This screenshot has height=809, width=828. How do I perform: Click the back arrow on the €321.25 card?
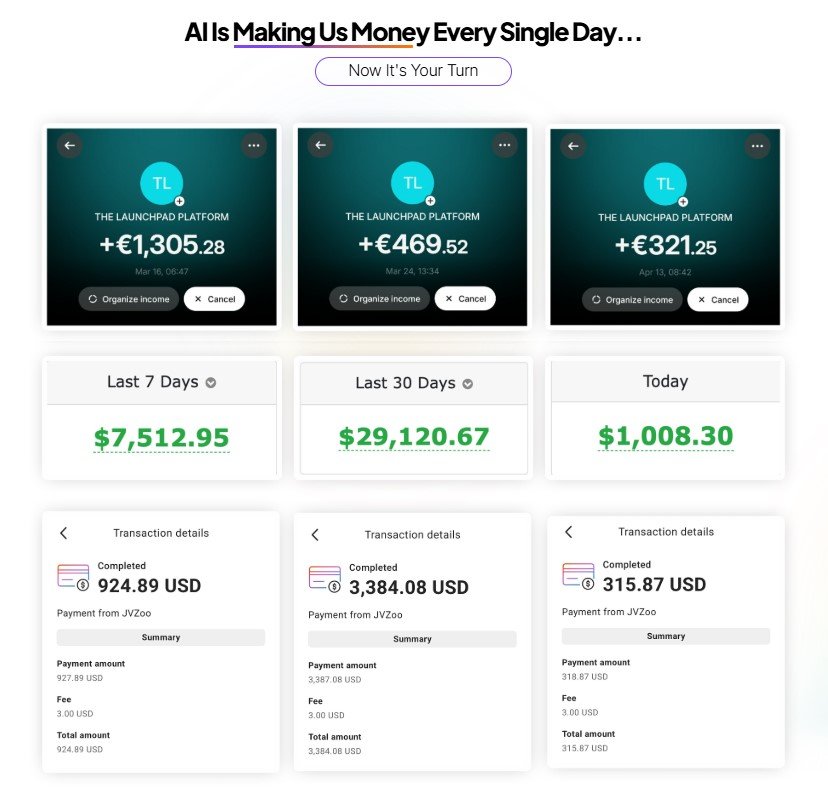[573, 146]
